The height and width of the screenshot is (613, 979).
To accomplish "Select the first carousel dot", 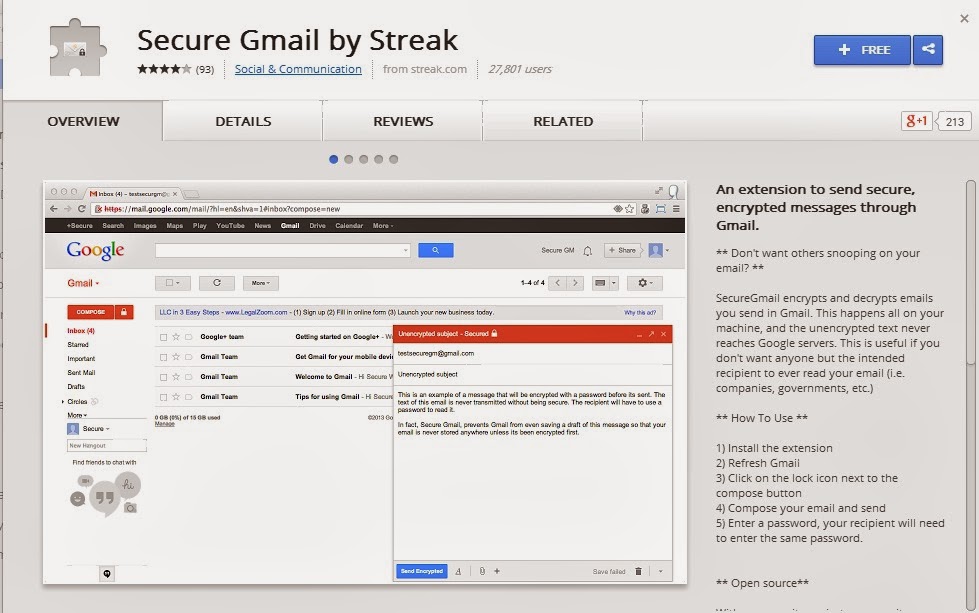I will (333, 159).
